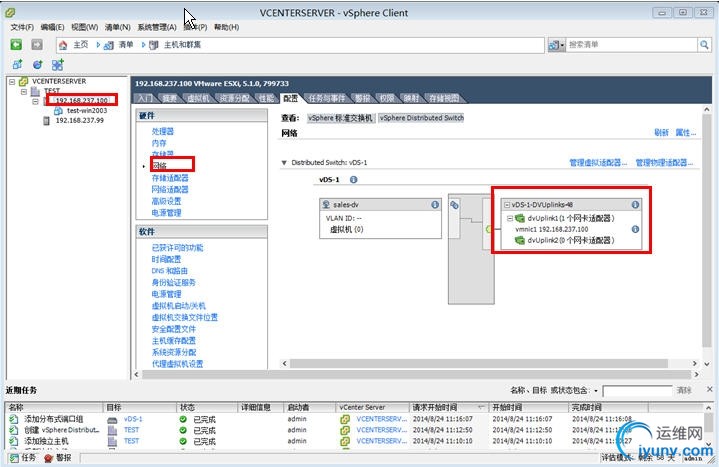Open the 系统管理(A) menu
719x467 pixels.
point(157,27)
